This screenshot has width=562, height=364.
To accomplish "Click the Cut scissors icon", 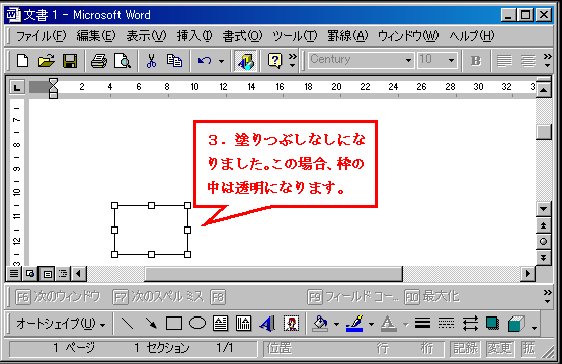I will tap(151, 61).
